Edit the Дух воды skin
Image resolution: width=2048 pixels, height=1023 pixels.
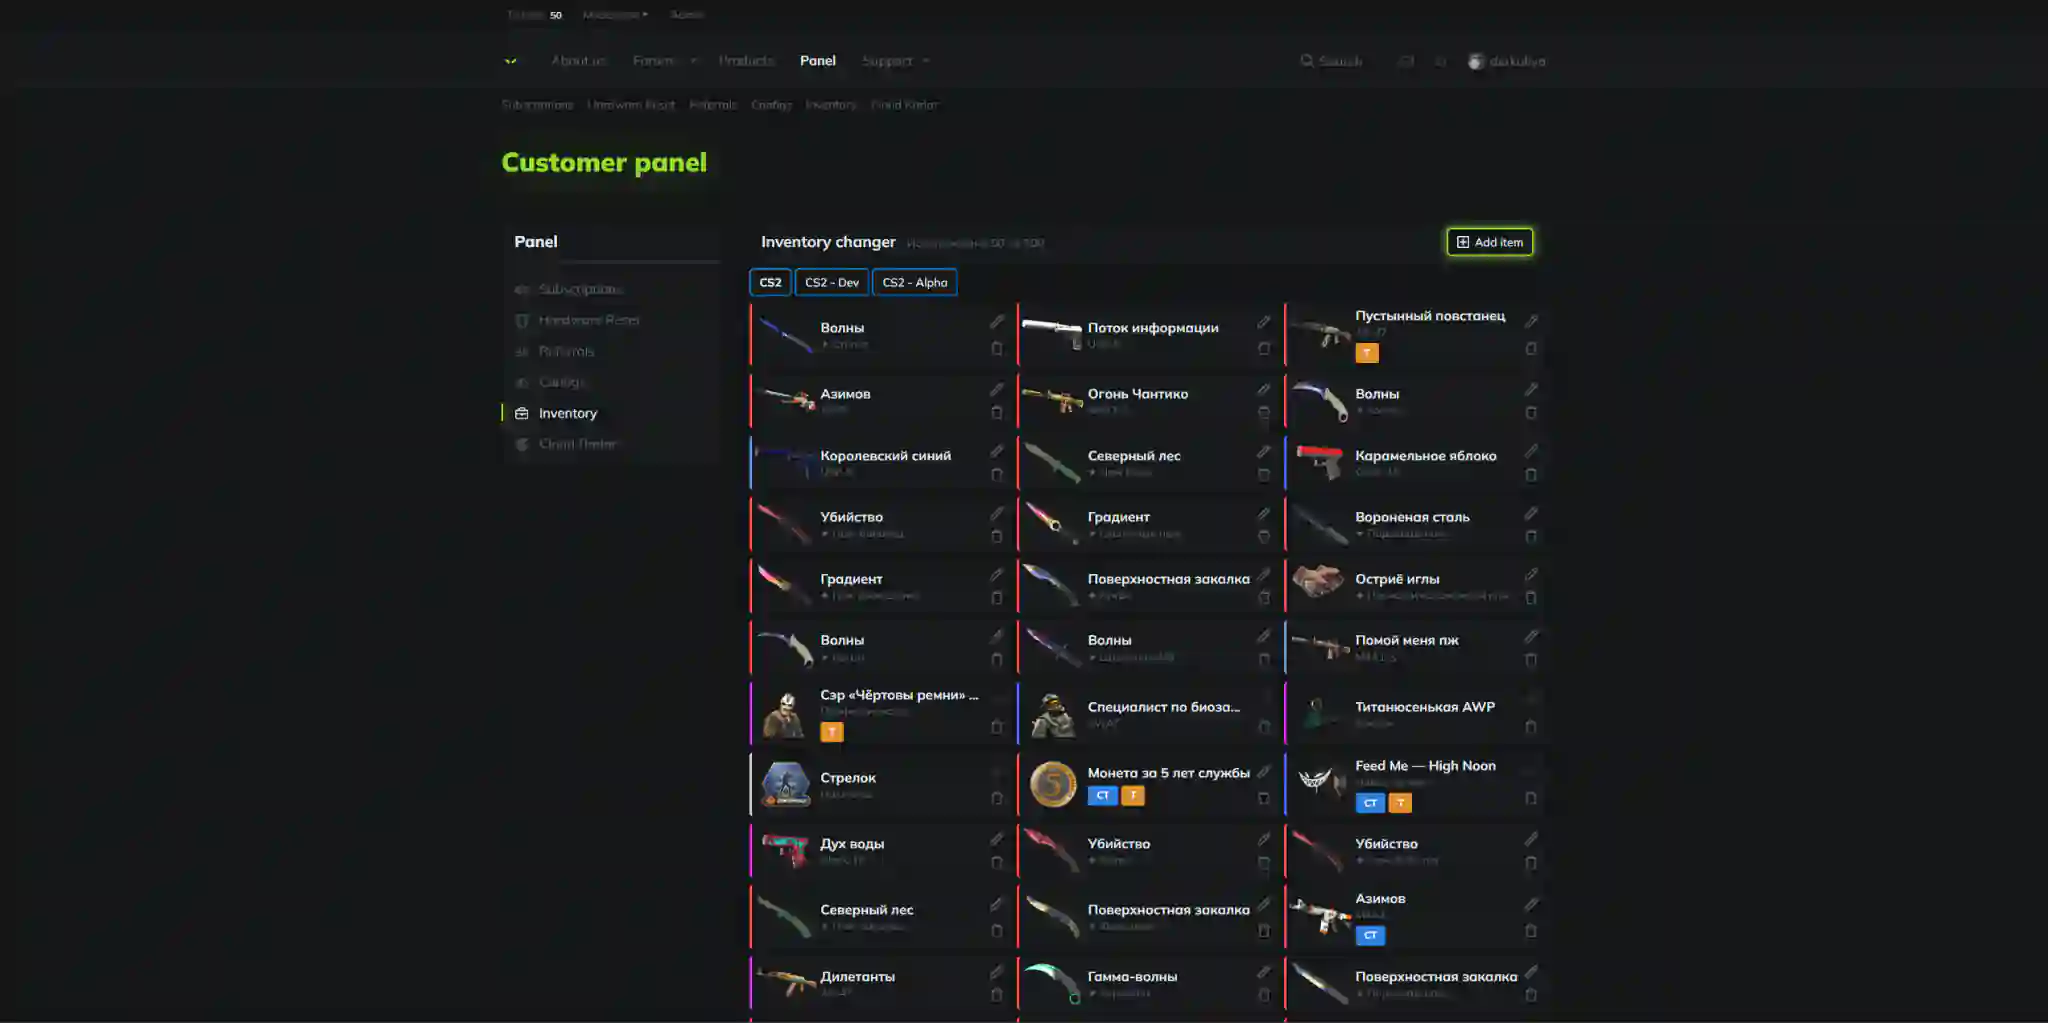(997, 839)
